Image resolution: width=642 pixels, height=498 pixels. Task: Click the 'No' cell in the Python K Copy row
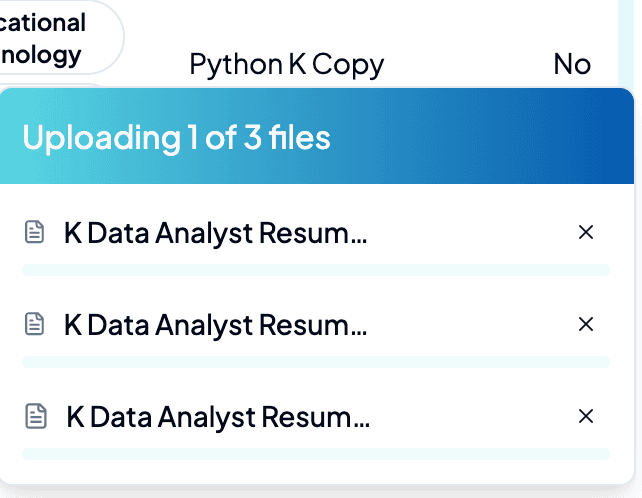pyautogui.click(x=572, y=64)
